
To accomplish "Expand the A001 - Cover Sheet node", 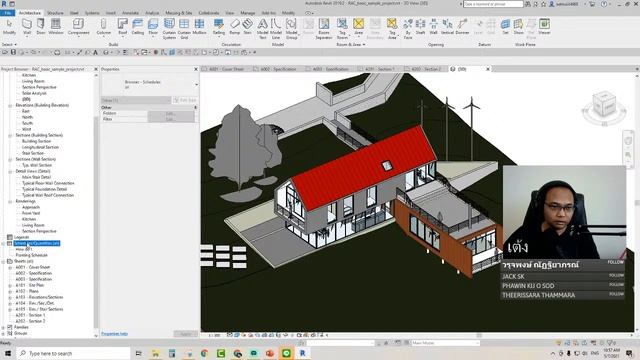I will point(10,267).
